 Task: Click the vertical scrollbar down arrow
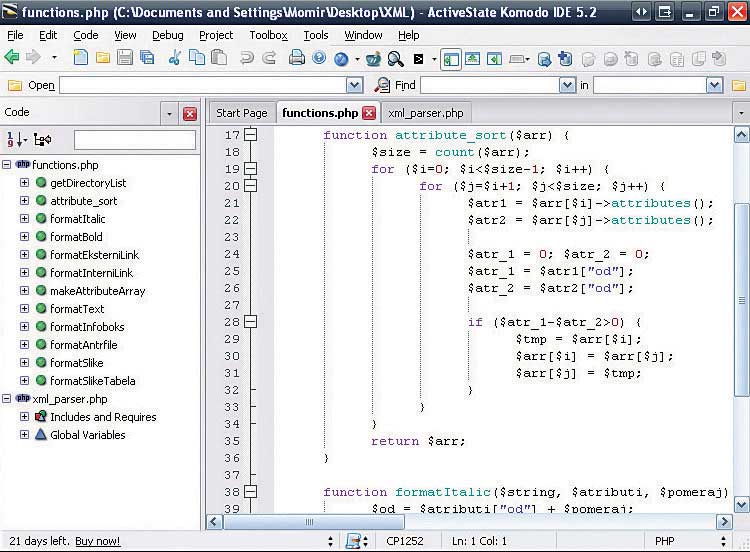[741, 504]
